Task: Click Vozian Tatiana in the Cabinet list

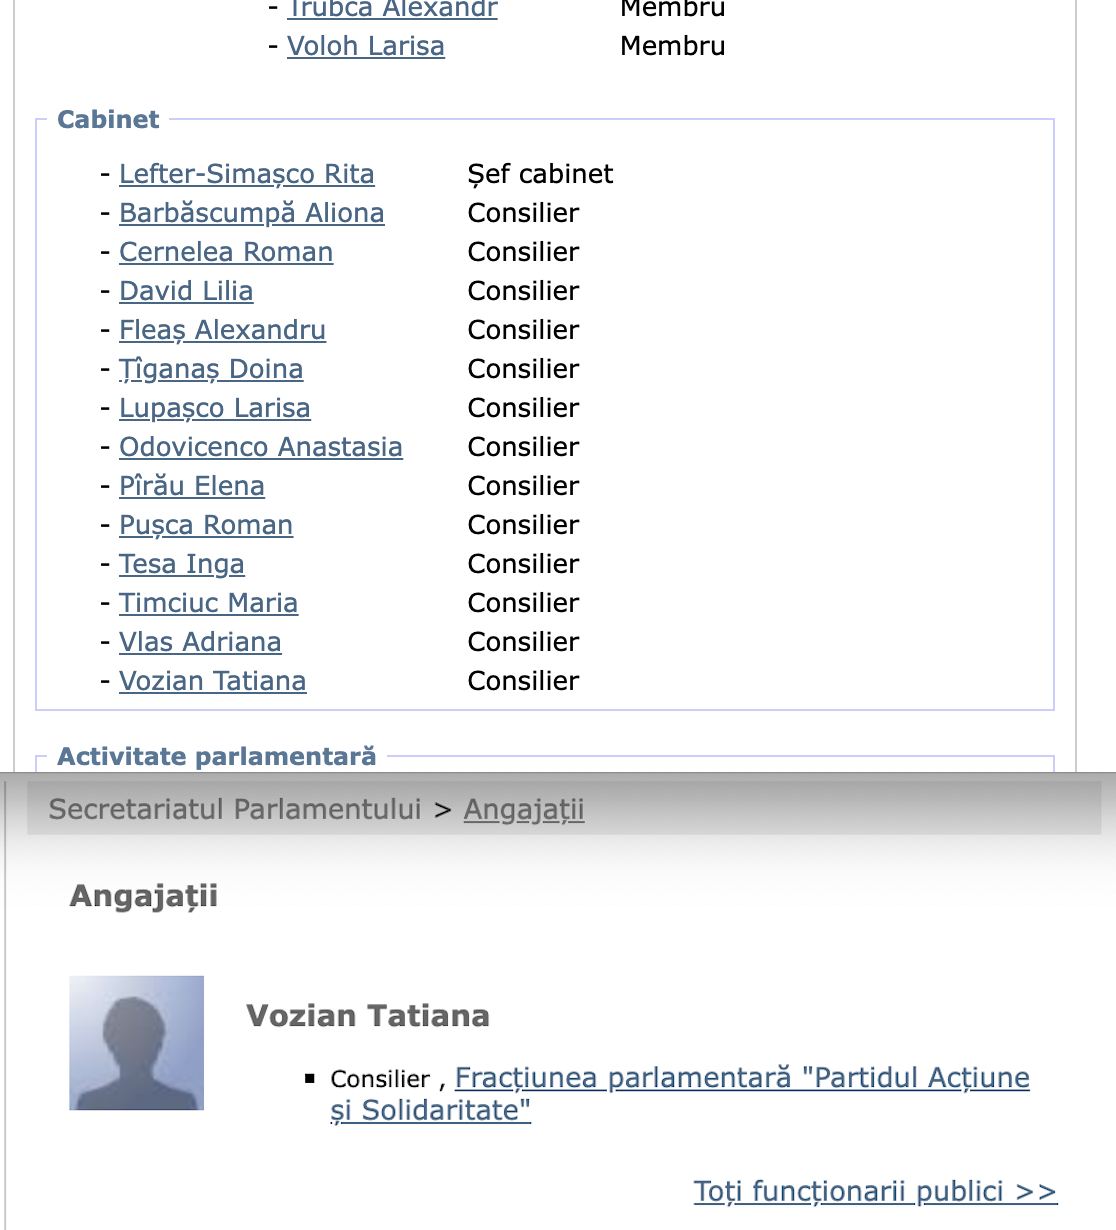Action: [212, 681]
